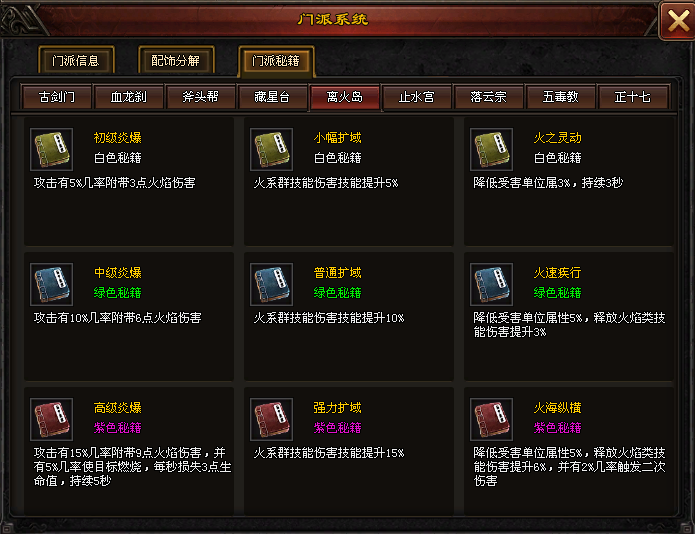This screenshot has height=534, width=695.
Task: Close the 门派系统 window
Action: click(678, 20)
